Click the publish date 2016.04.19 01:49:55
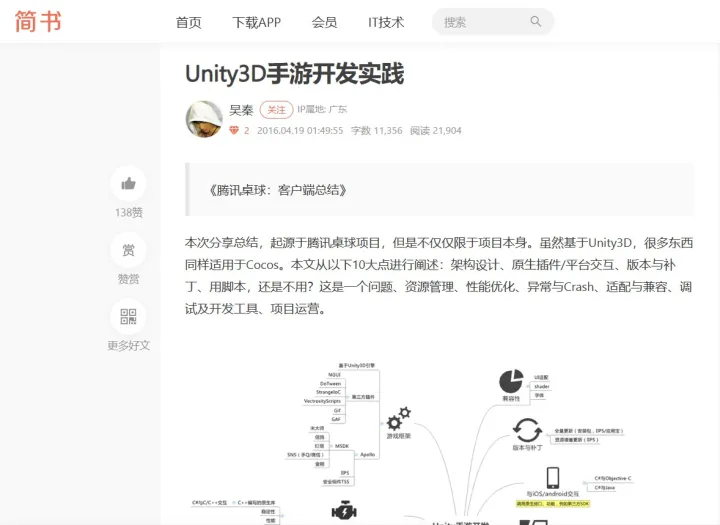 tap(300, 130)
